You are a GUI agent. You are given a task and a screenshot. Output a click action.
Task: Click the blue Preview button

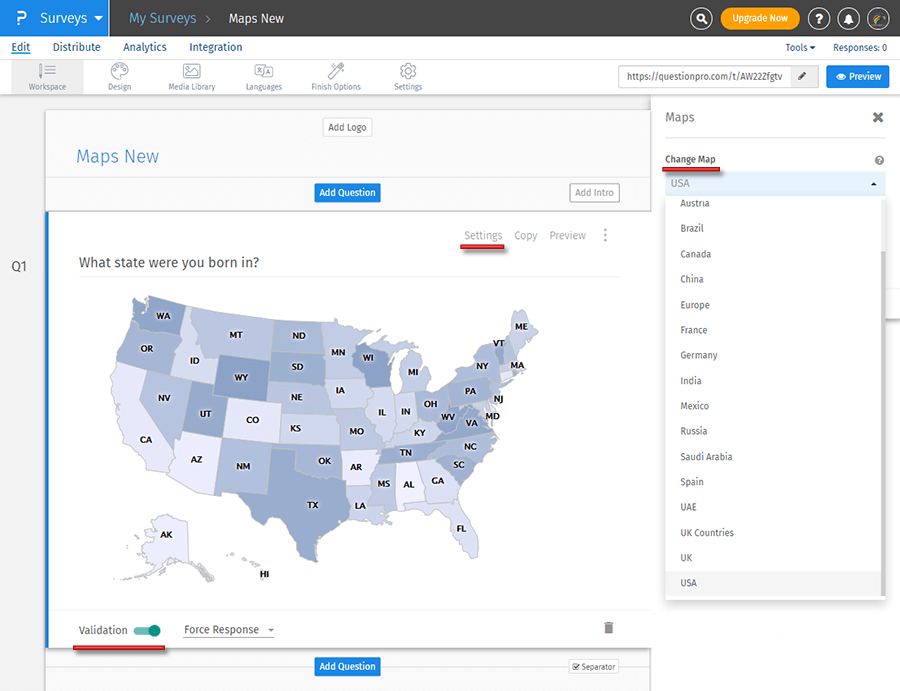click(857, 76)
